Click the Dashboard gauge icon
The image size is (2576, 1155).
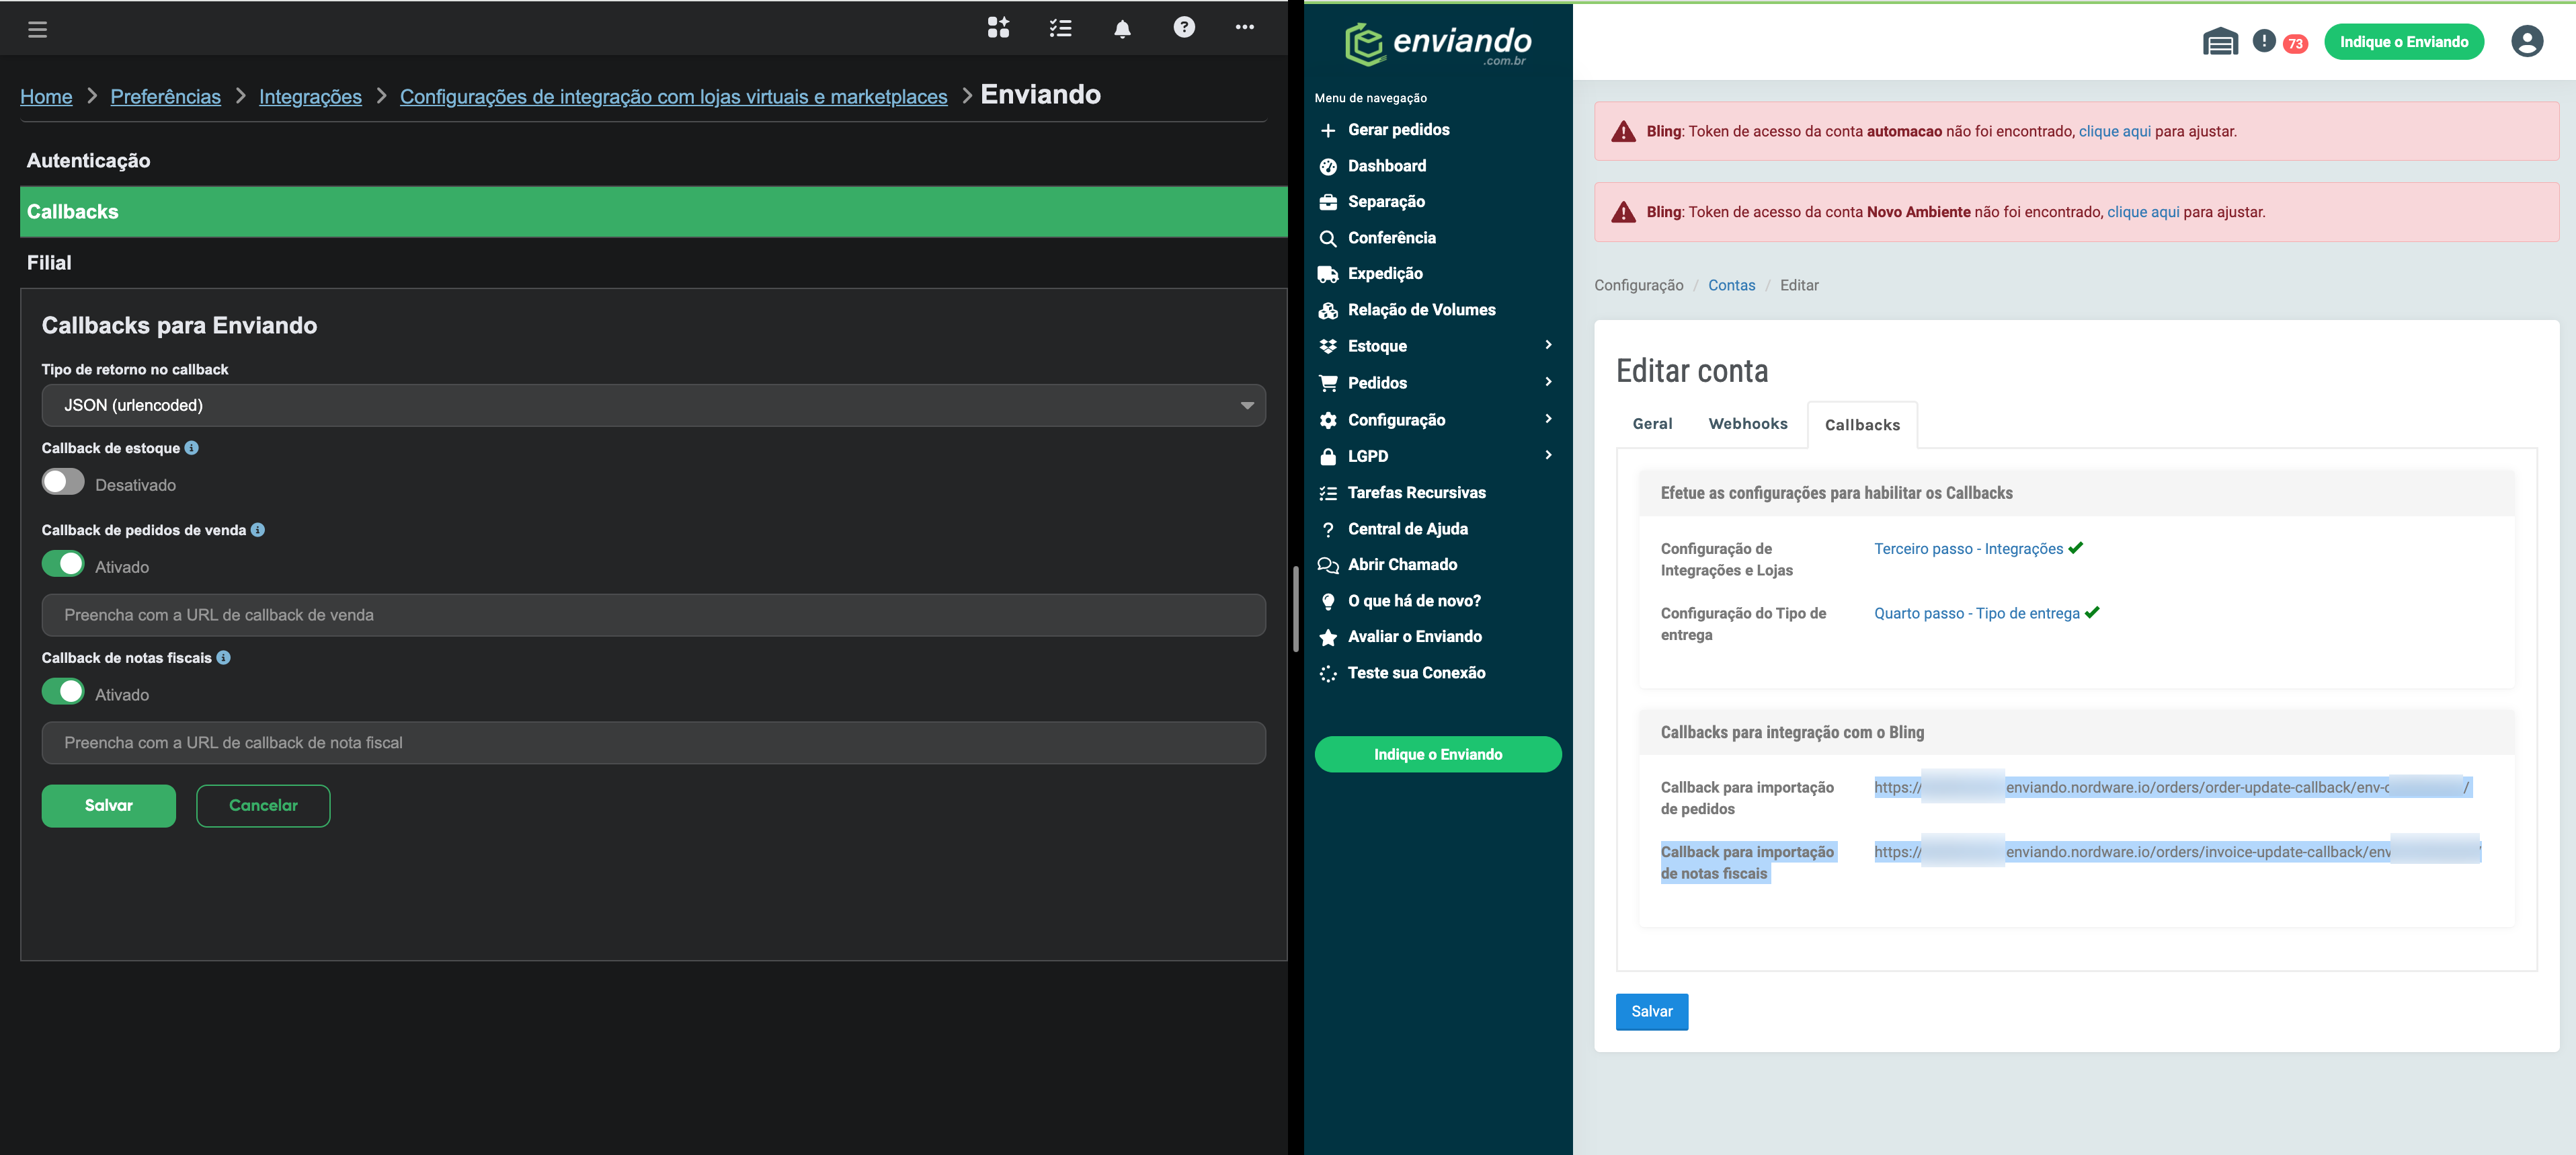point(1328,167)
